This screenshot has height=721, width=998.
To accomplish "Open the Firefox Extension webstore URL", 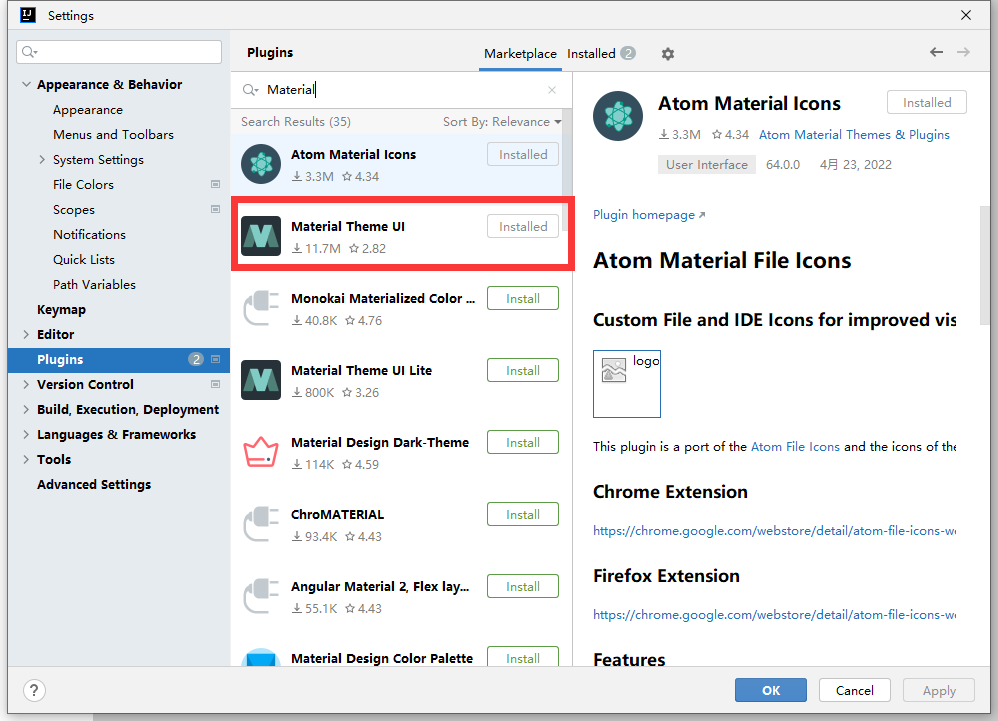I will point(774,615).
